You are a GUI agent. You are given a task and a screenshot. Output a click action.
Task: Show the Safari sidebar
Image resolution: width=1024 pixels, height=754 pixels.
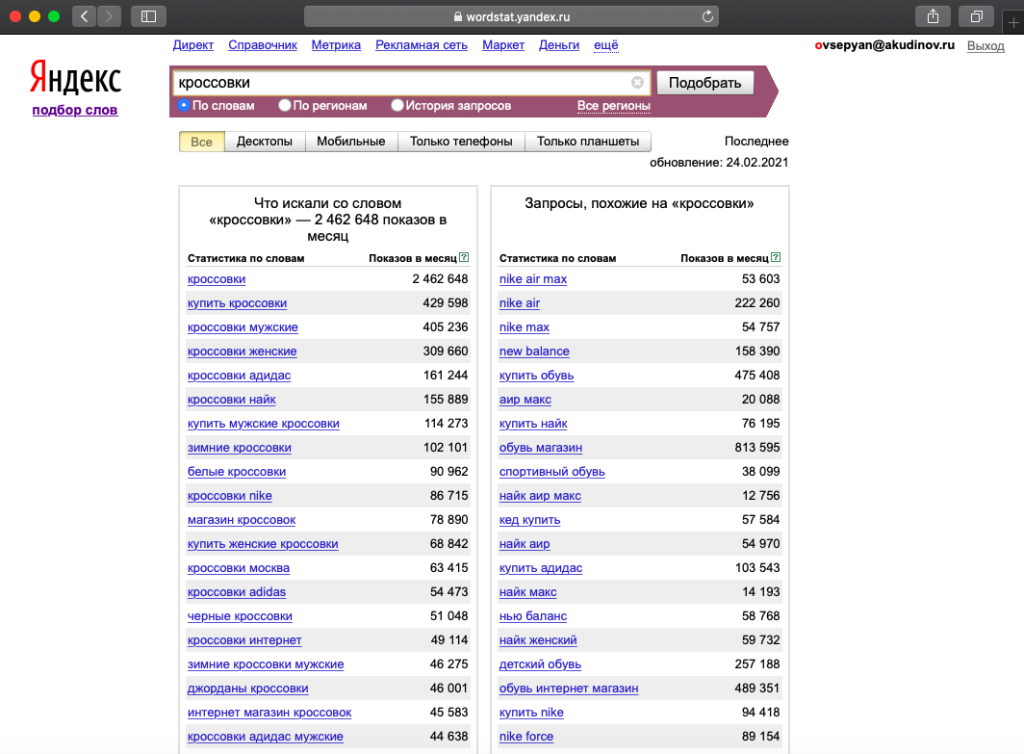coord(148,16)
